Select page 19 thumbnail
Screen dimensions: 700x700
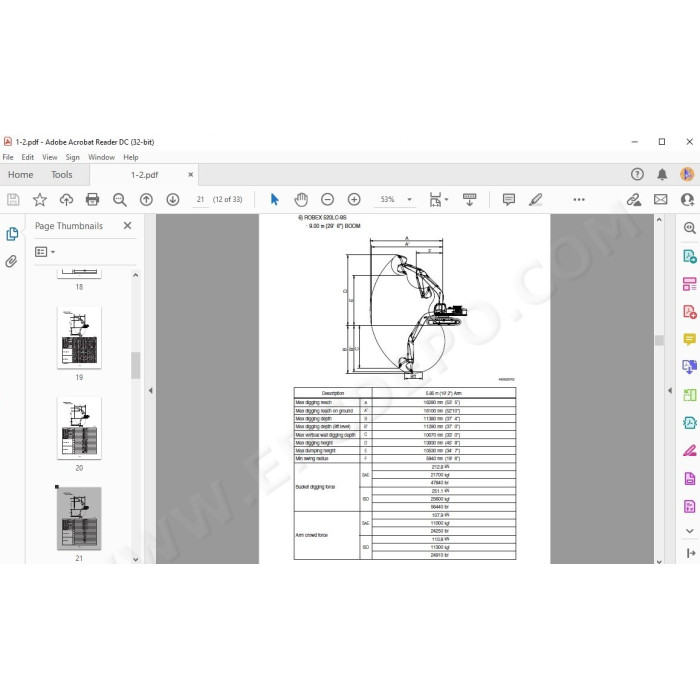[x=79, y=338]
